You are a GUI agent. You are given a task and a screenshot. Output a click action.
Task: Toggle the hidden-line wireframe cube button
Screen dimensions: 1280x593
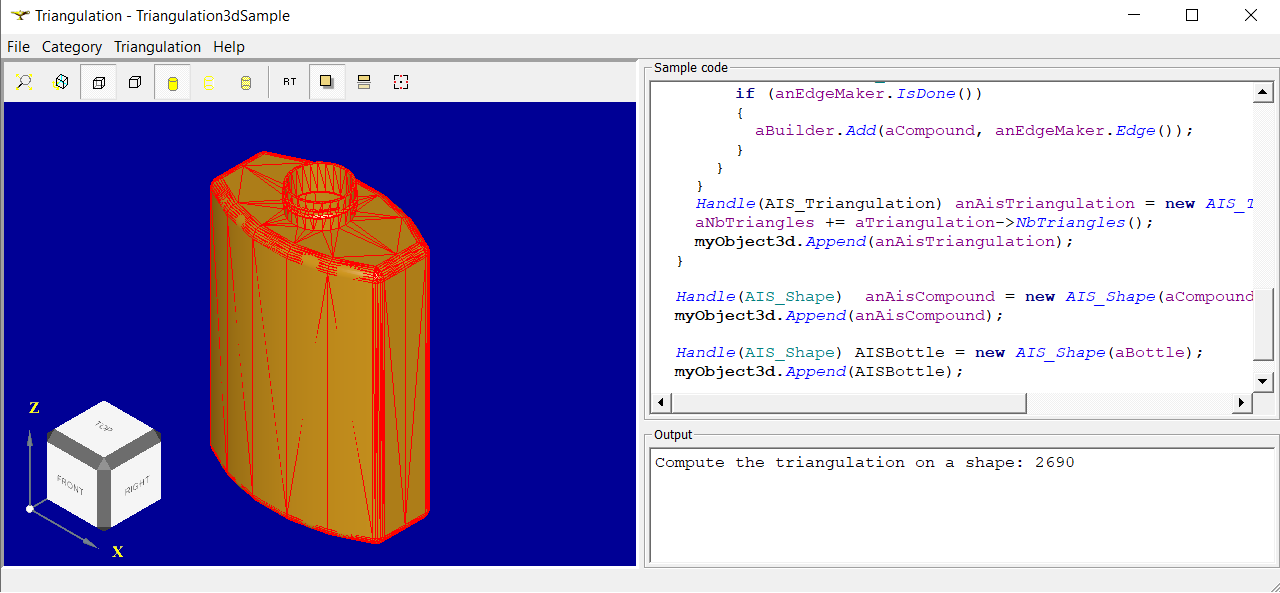point(98,82)
